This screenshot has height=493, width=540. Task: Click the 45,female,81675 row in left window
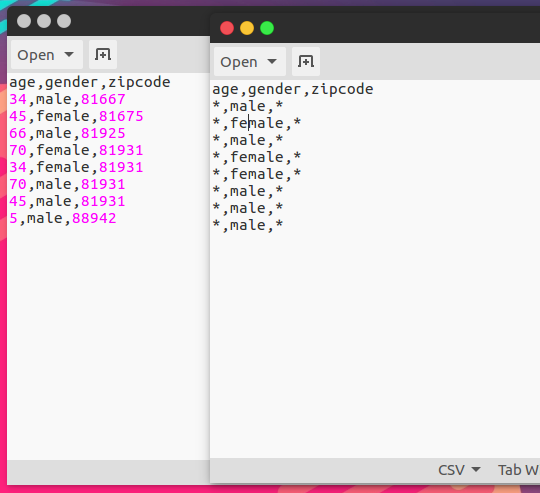pos(76,116)
